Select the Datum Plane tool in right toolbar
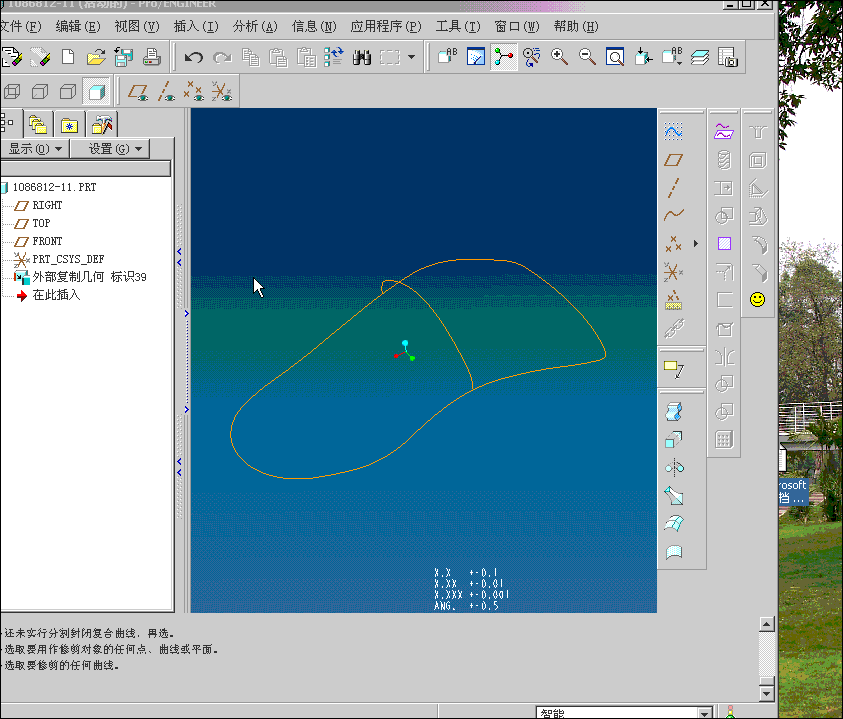This screenshot has height=719, width=843. (674, 160)
